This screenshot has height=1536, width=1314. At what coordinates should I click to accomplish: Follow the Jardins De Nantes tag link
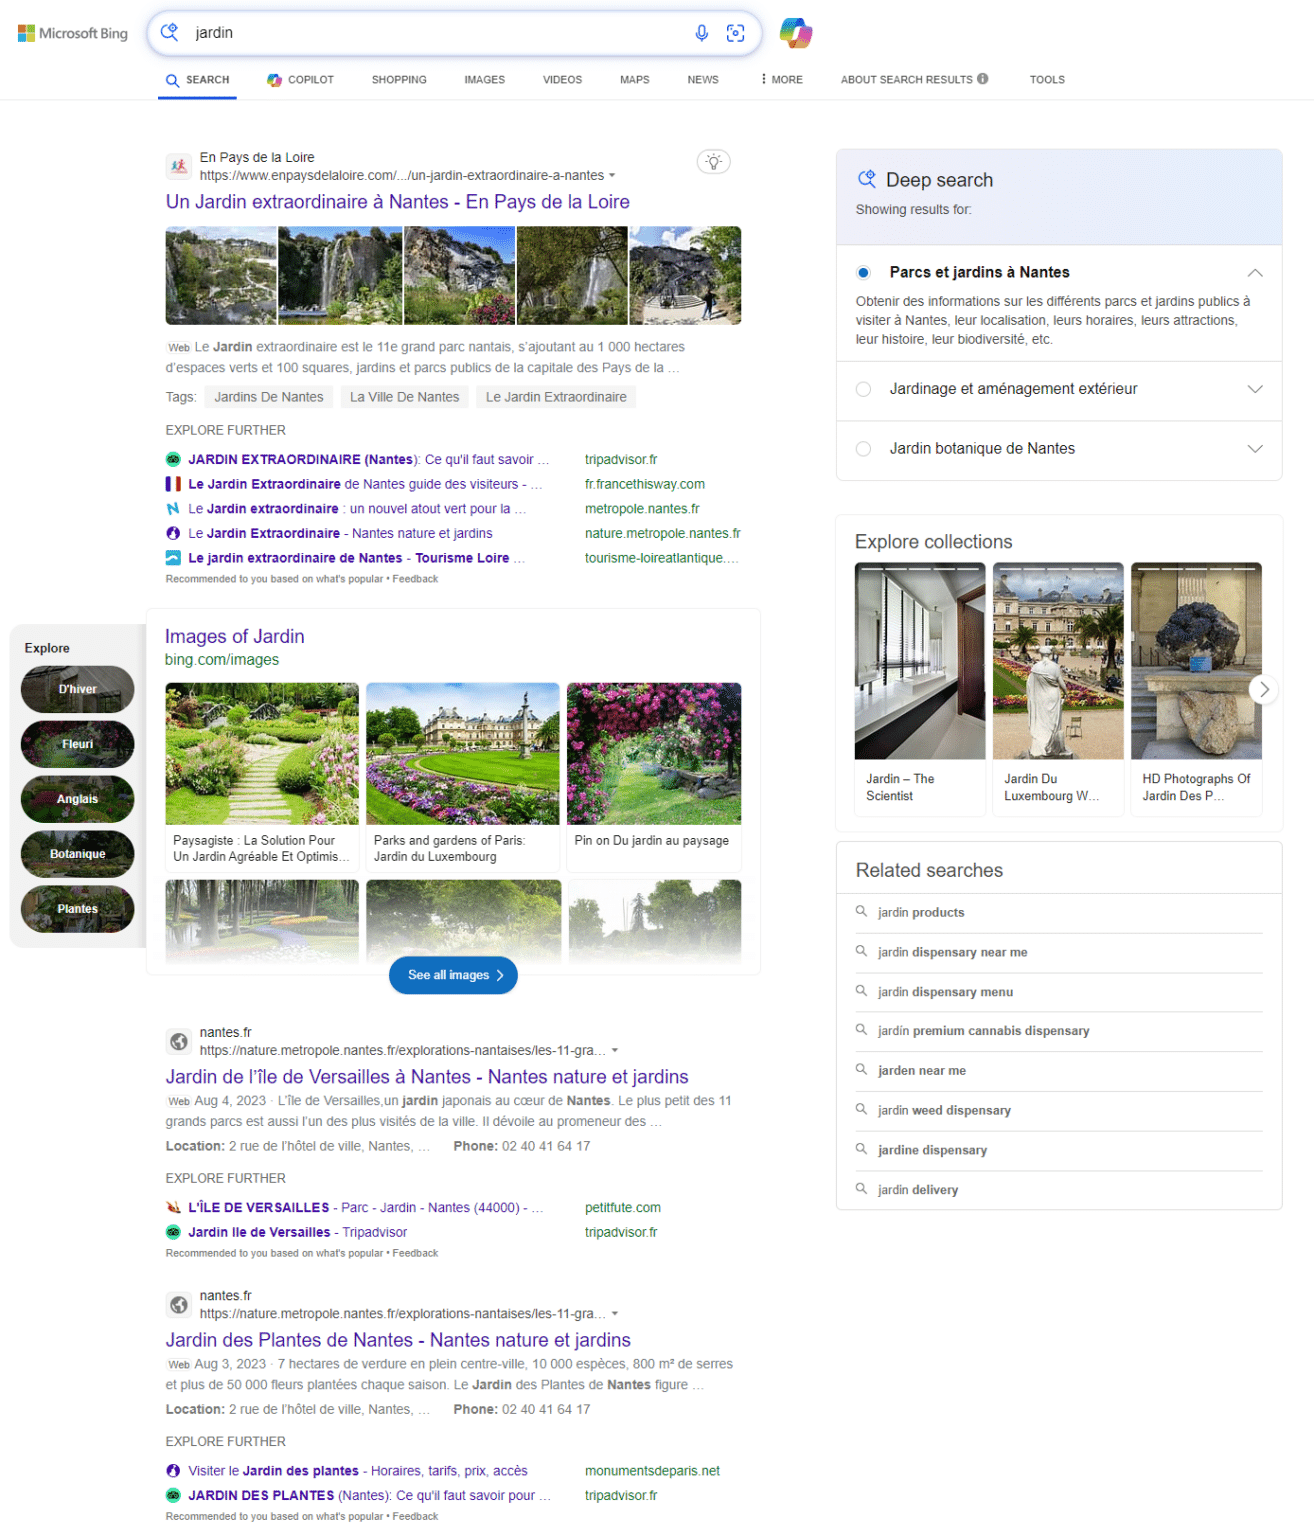coord(268,396)
